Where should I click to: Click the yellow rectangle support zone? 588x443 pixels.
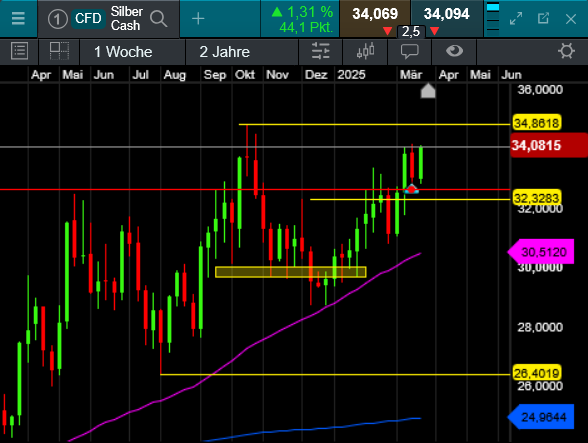coord(291,272)
